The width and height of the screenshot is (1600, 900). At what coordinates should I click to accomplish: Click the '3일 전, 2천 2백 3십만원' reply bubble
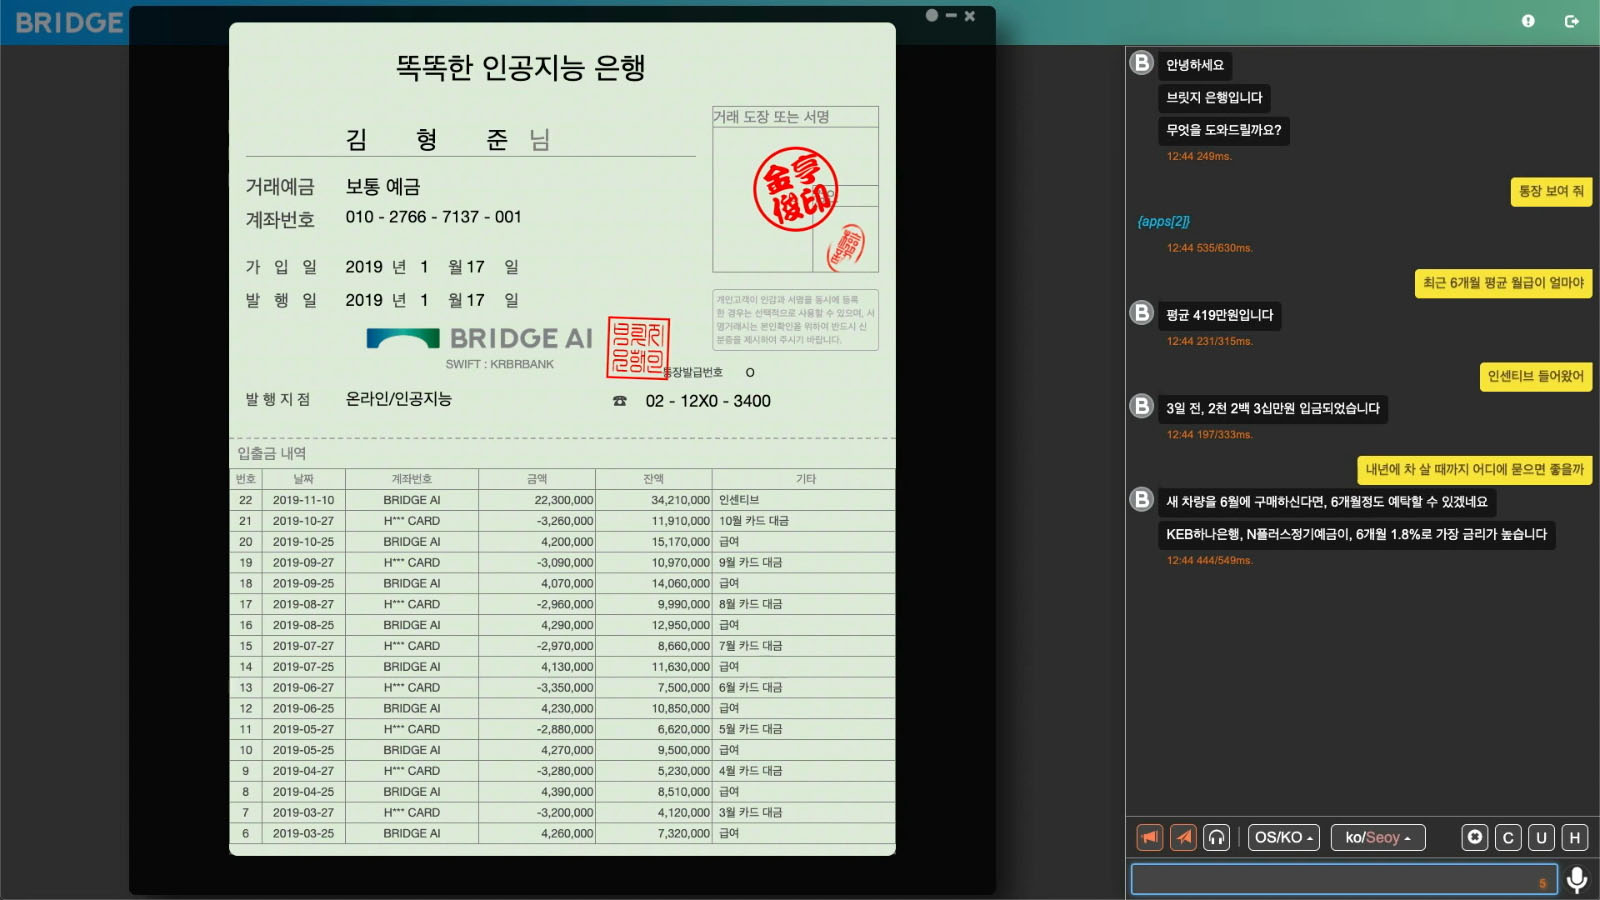[x=1273, y=408]
